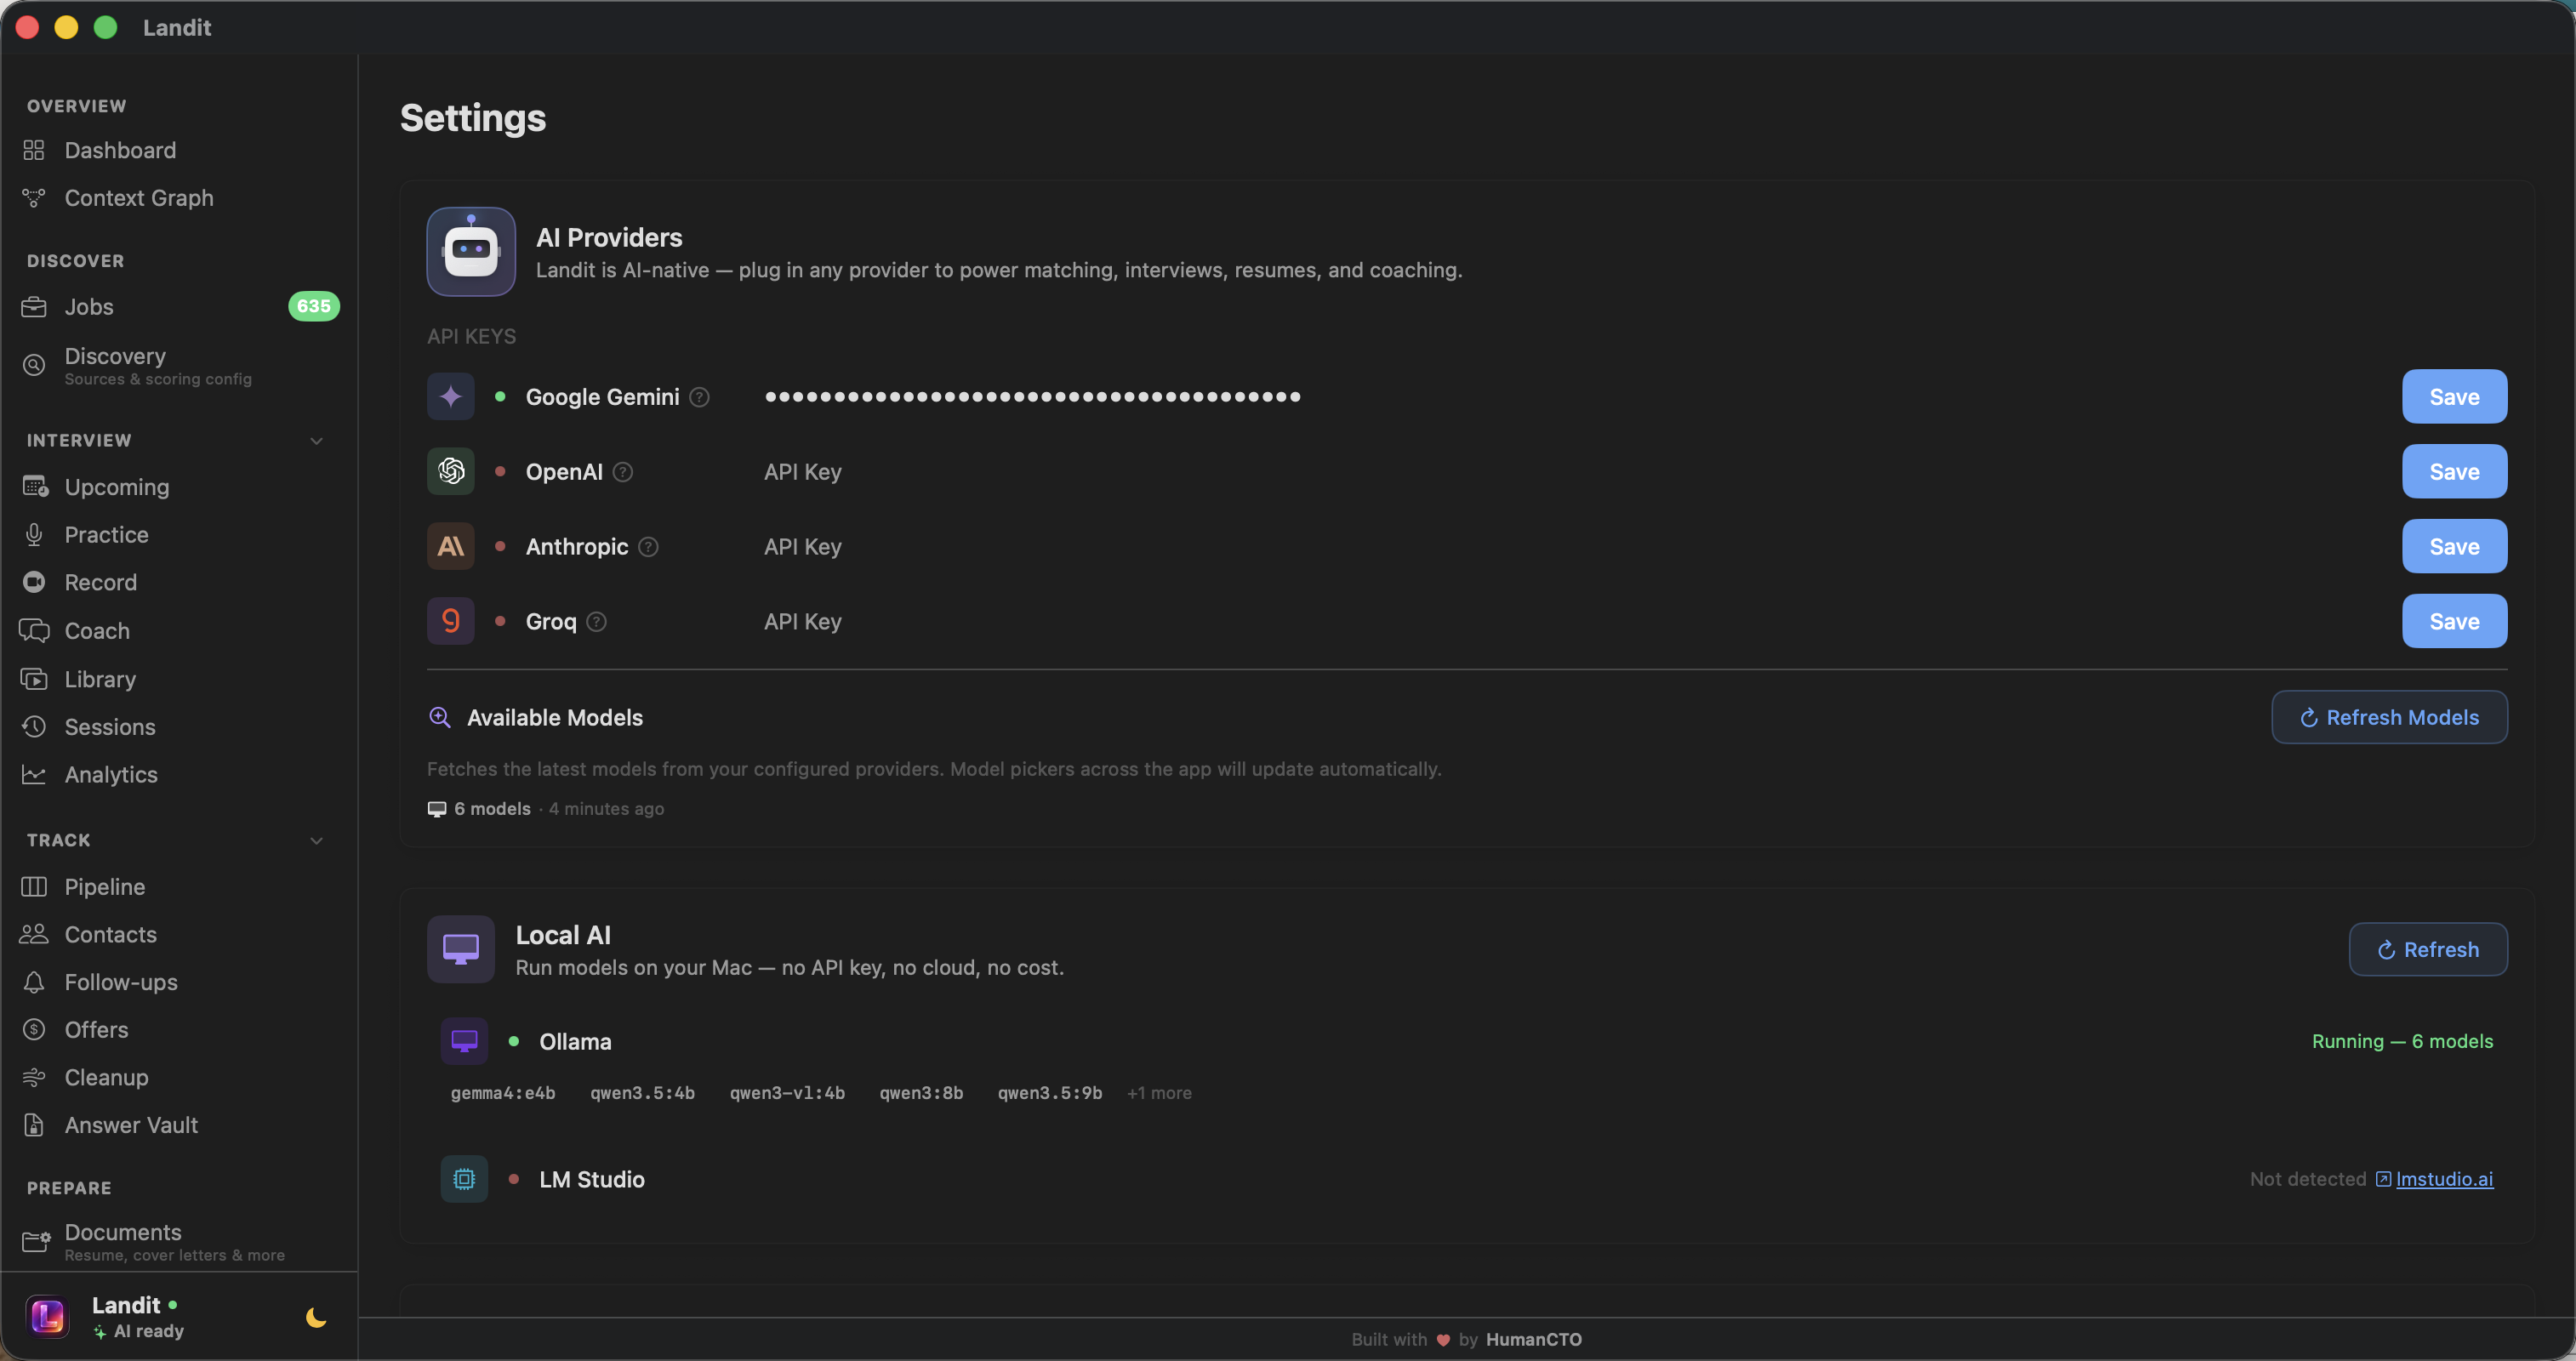Image resolution: width=2576 pixels, height=1361 pixels.
Task: Click the Library play icon
Action: point(34,679)
